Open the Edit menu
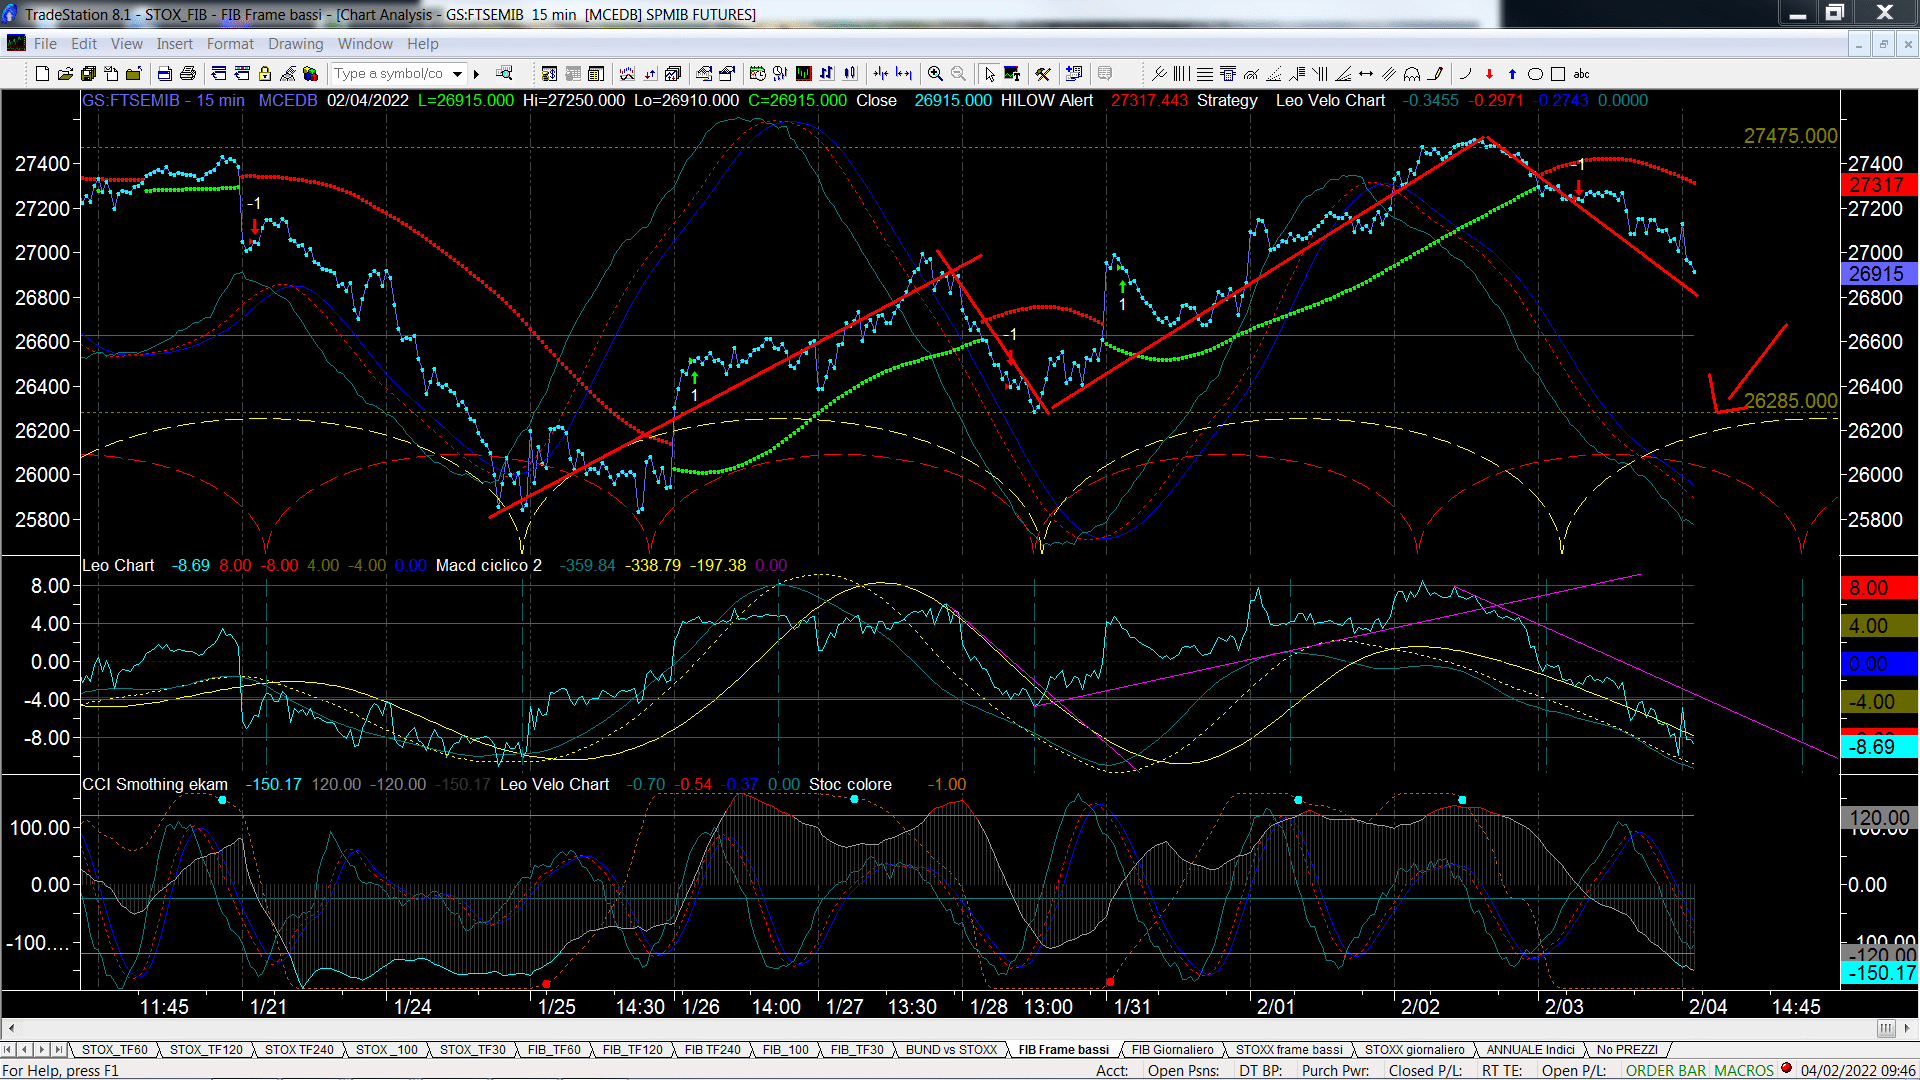Viewport: 1920px width, 1080px height. (84, 44)
